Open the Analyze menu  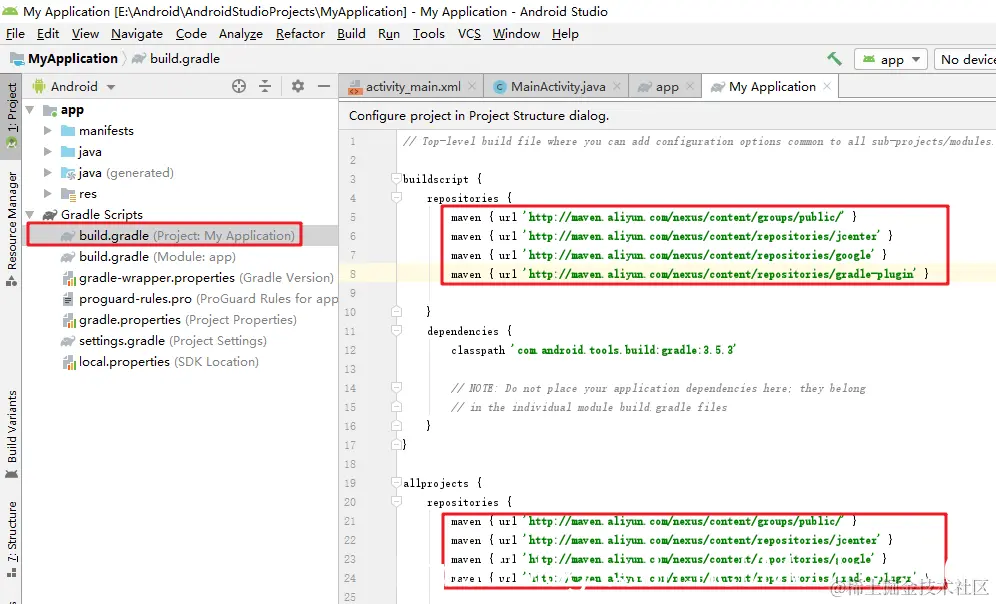tap(241, 34)
